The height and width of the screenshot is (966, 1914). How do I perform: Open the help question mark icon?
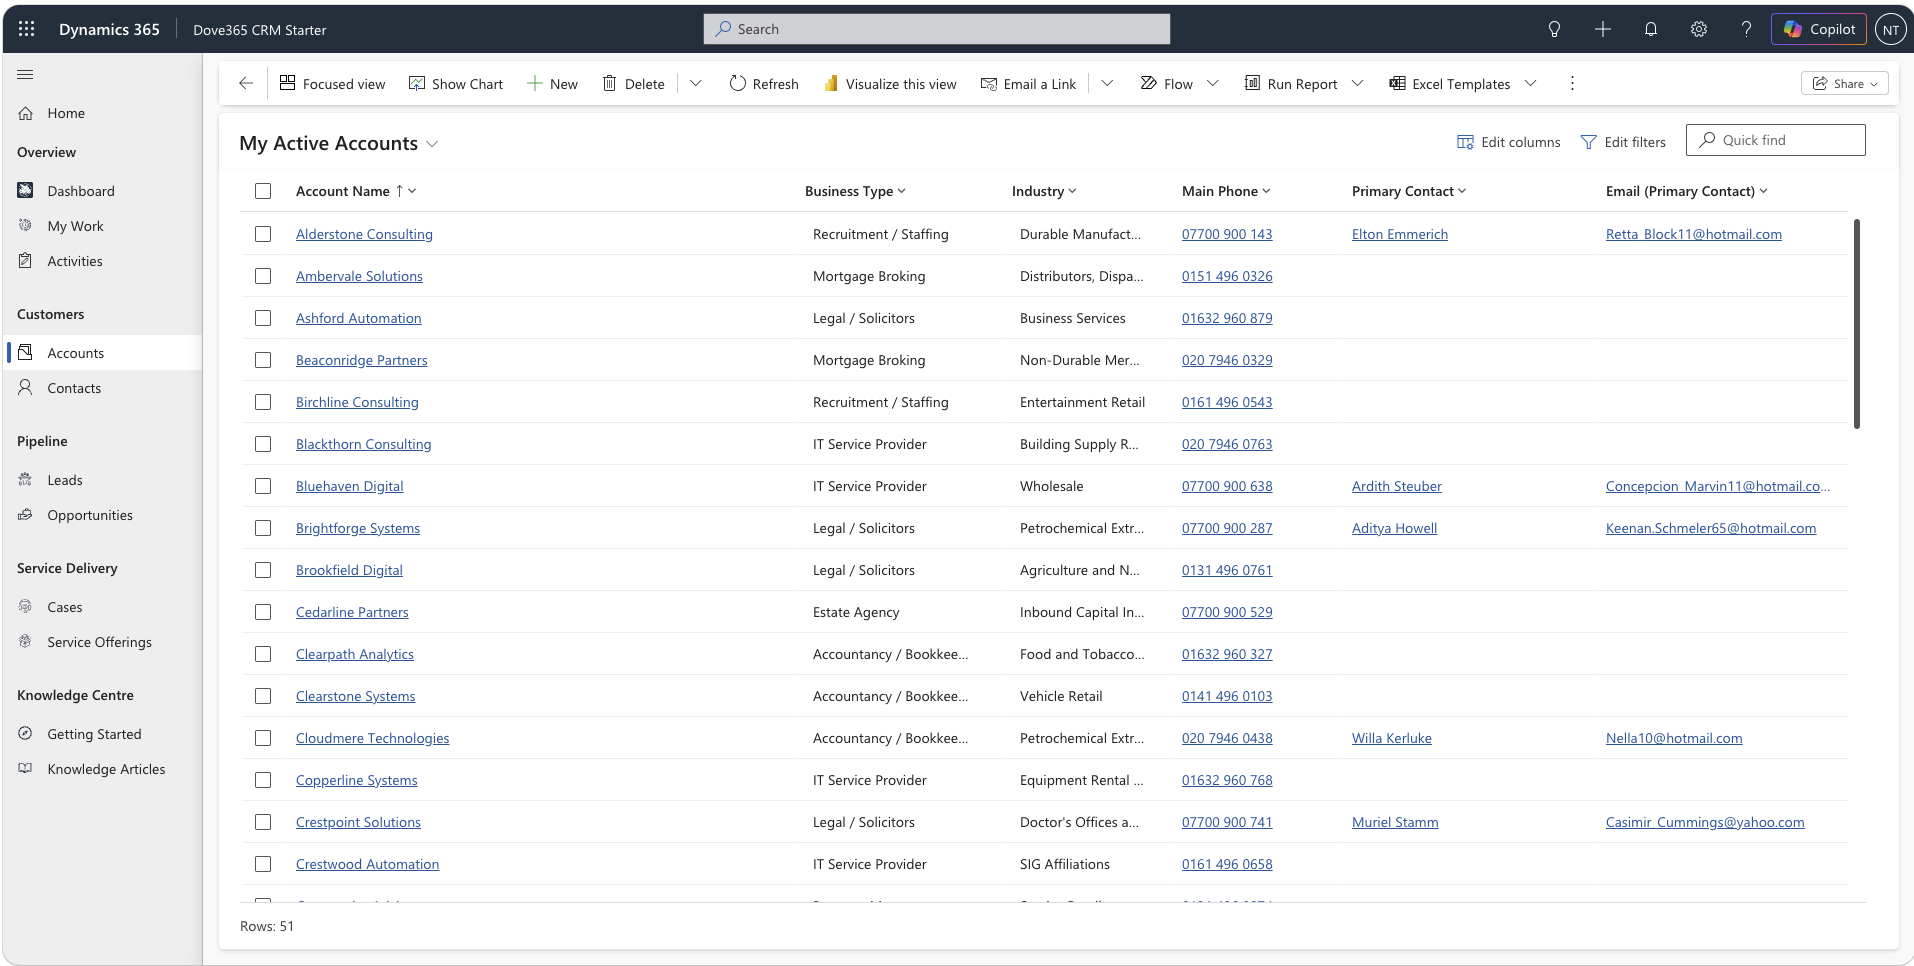1746,29
